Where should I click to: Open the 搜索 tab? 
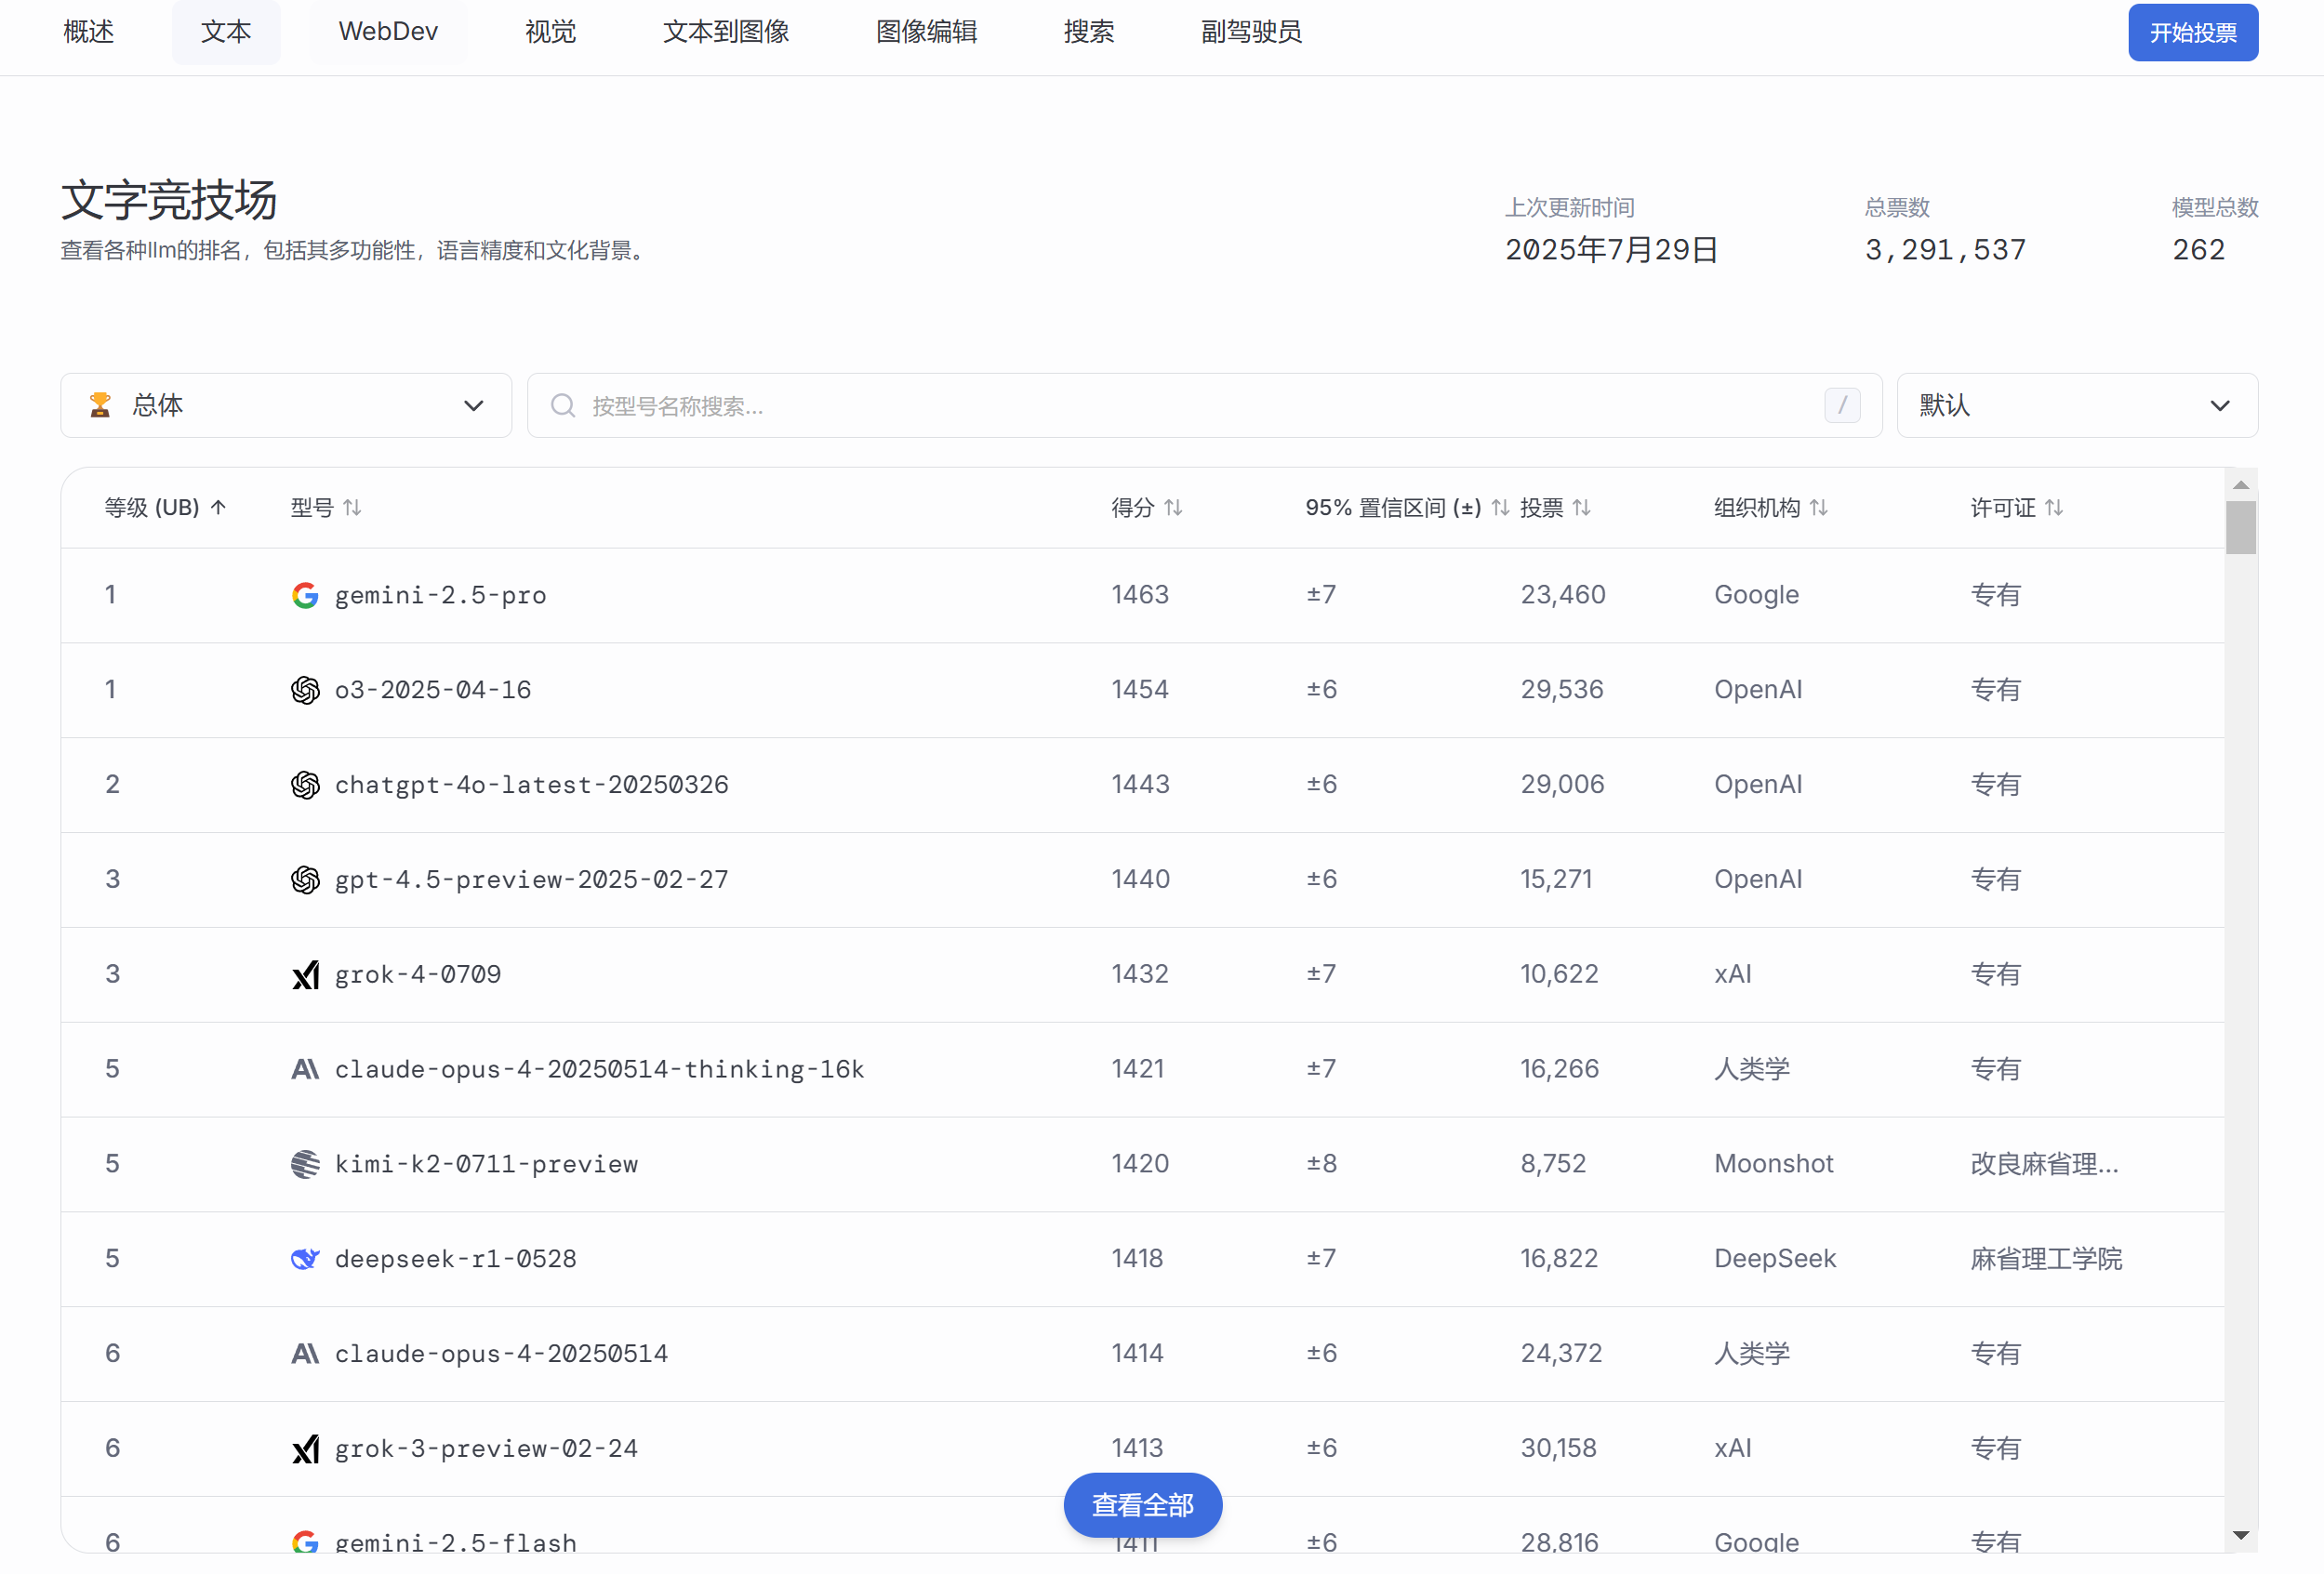pos(1089,32)
